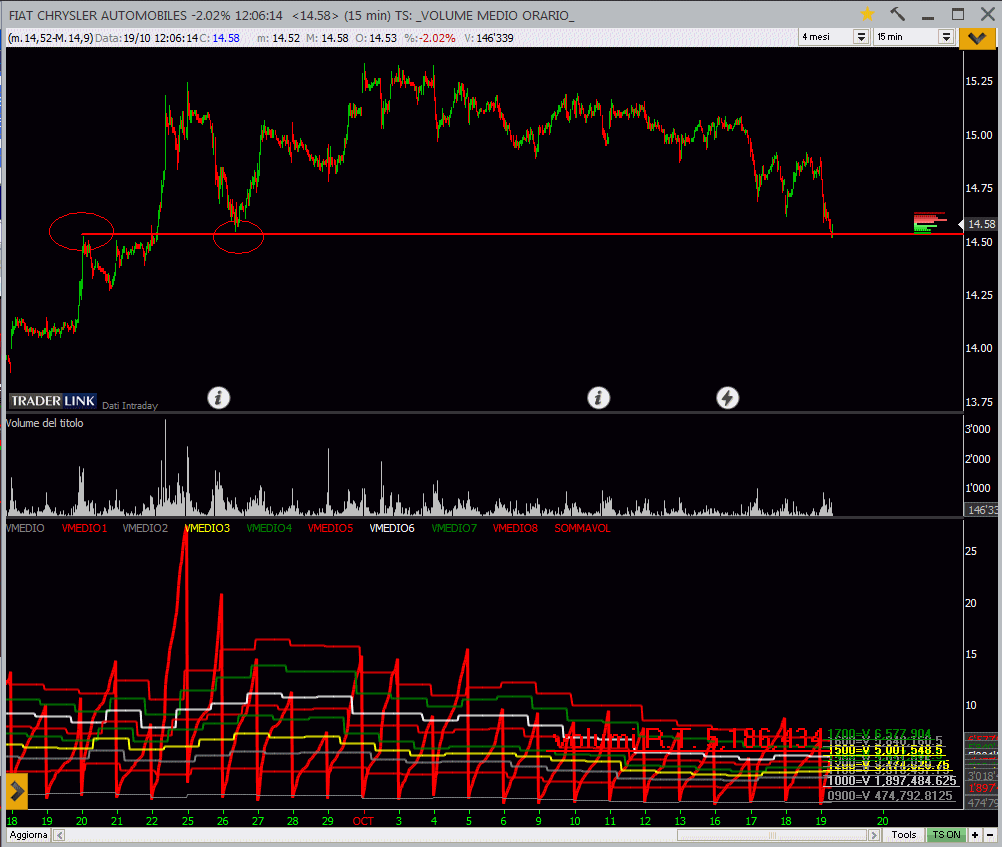The image size is (1002, 847).
Task: Click the orange chevron-down panel button
Action: coord(976,38)
